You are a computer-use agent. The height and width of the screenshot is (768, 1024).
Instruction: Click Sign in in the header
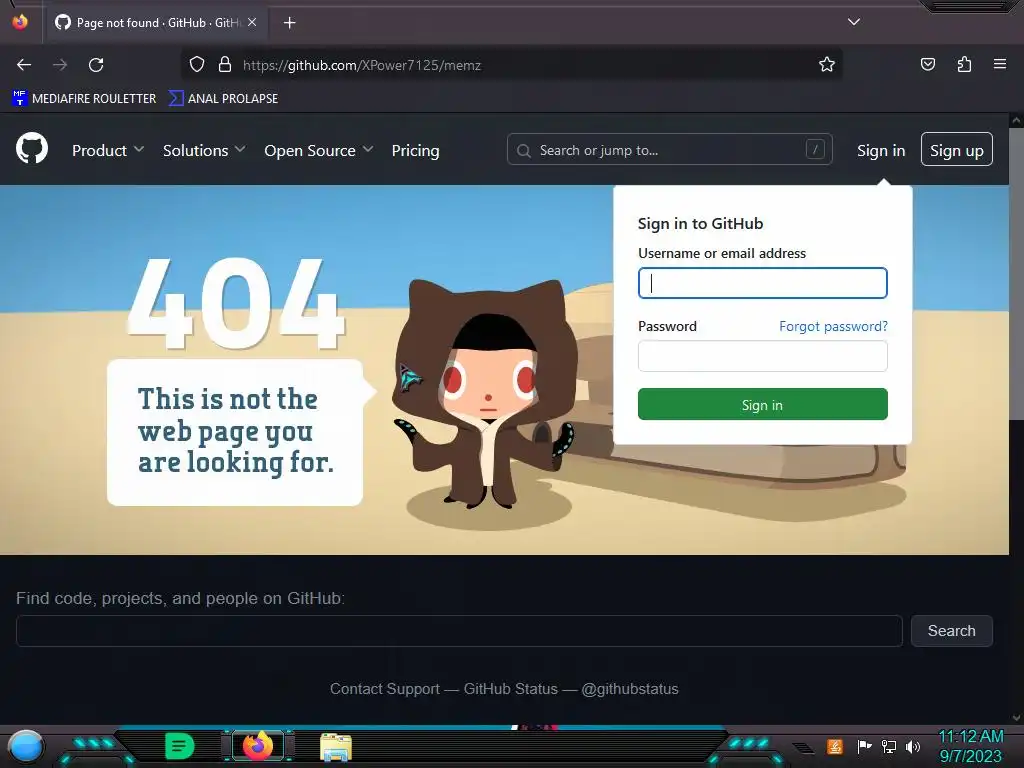click(x=881, y=150)
